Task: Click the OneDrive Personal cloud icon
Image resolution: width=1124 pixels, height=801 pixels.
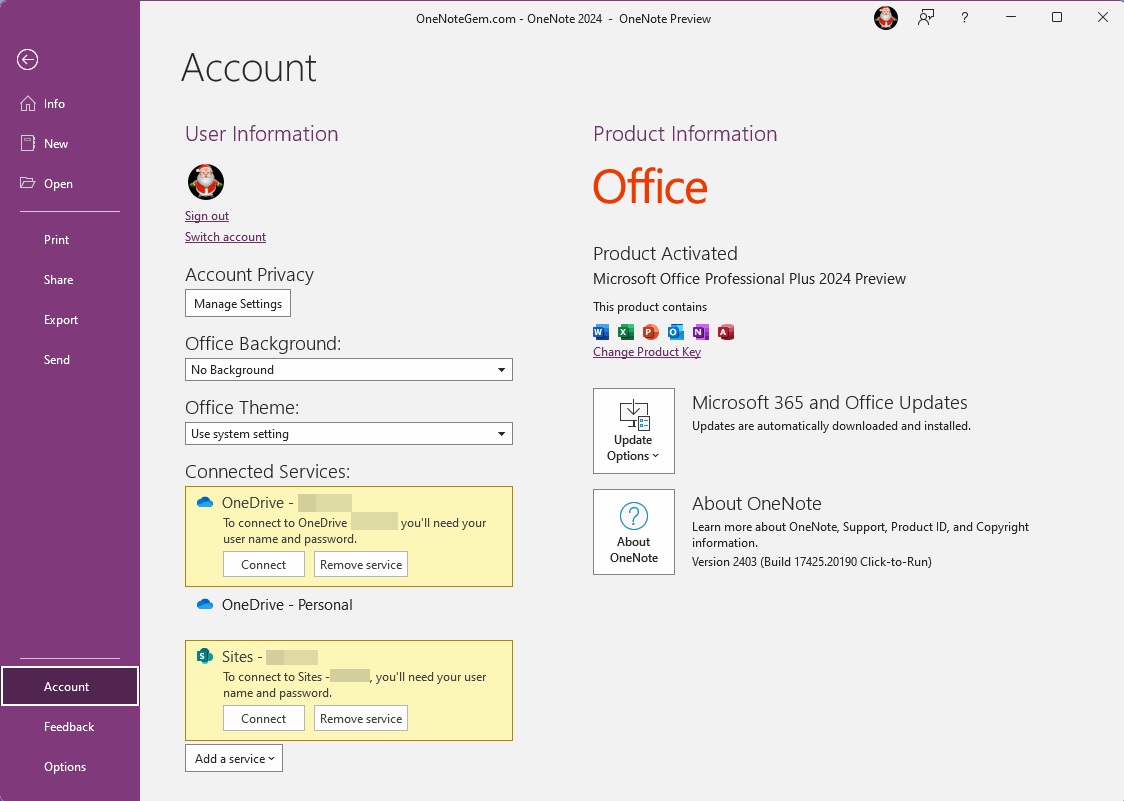Action: 205,605
